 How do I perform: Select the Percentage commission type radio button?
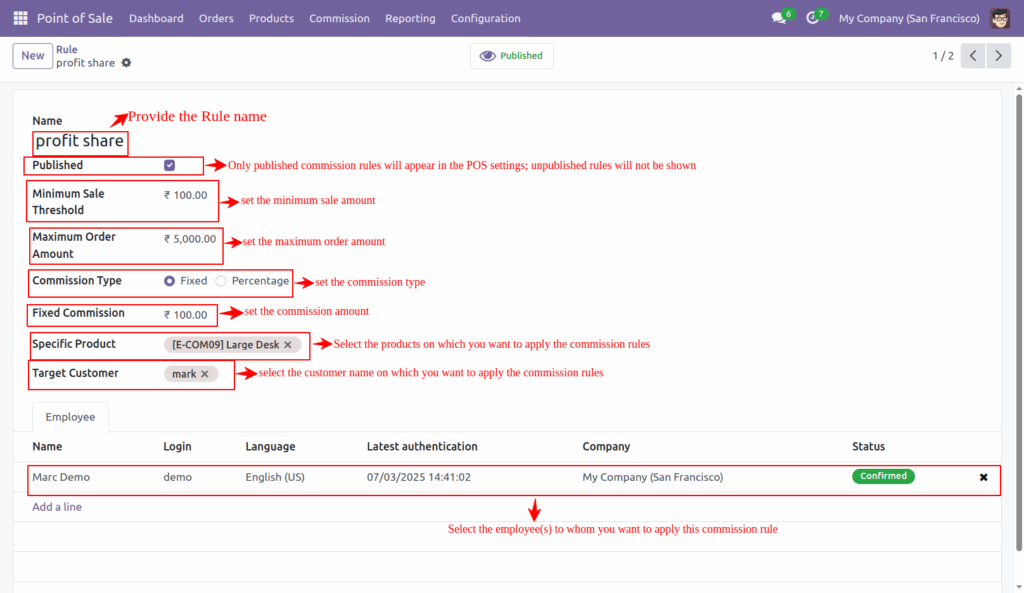tap(220, 281)
